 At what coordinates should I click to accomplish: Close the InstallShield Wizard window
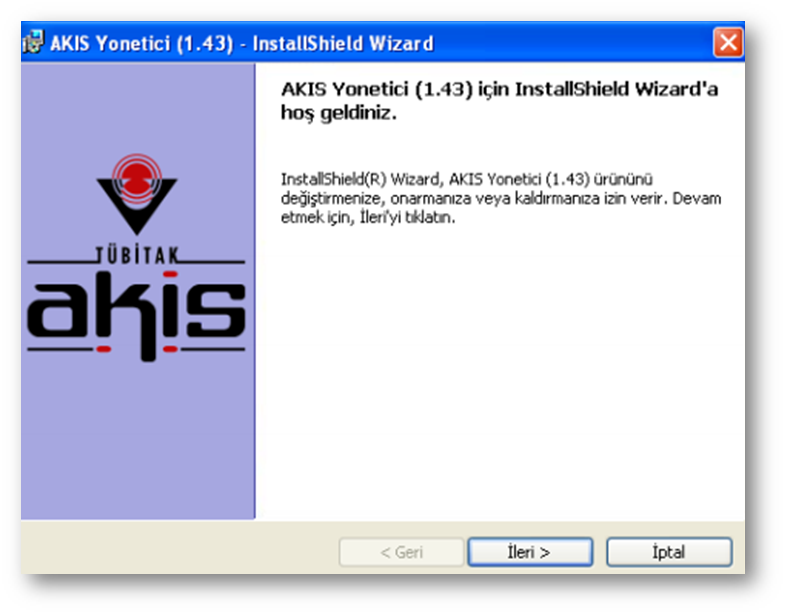coord(728,43)
